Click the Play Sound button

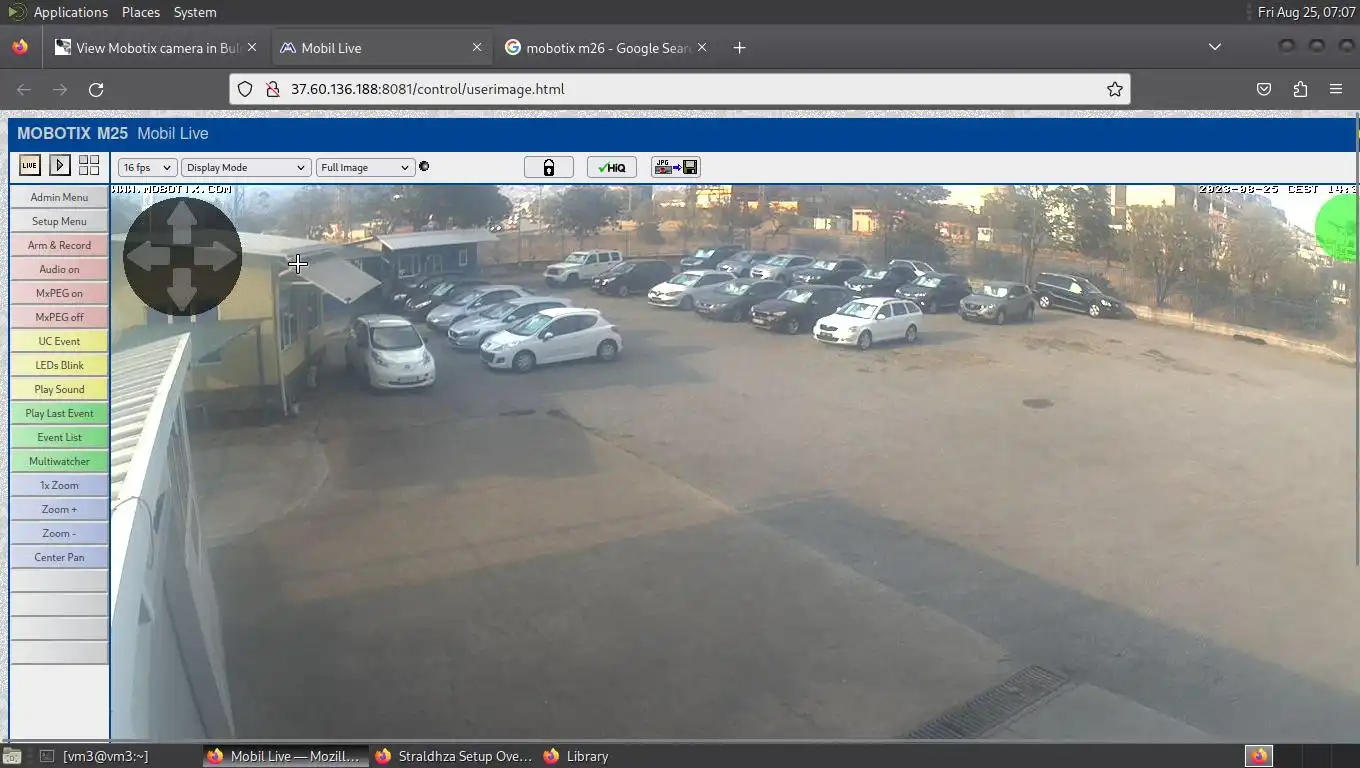(59, 389)
